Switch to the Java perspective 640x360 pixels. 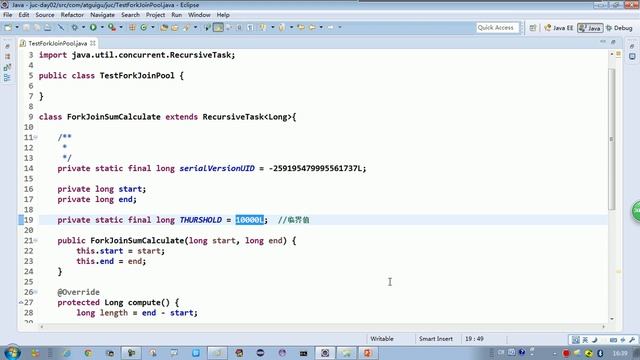[590, 28]
